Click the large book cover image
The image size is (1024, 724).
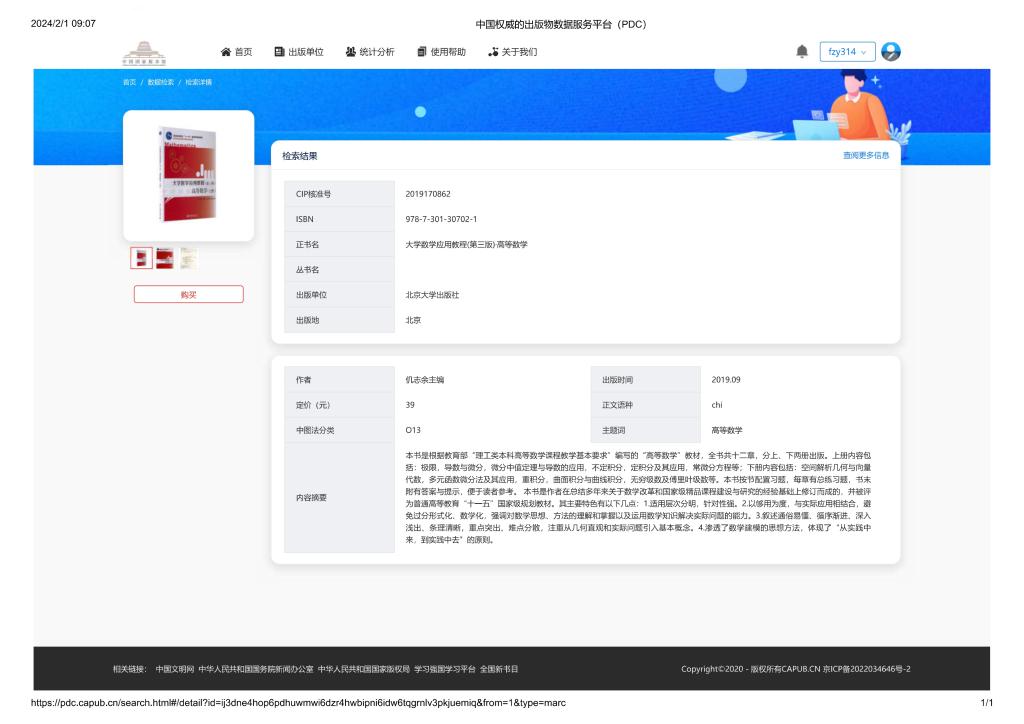point(188,174)
